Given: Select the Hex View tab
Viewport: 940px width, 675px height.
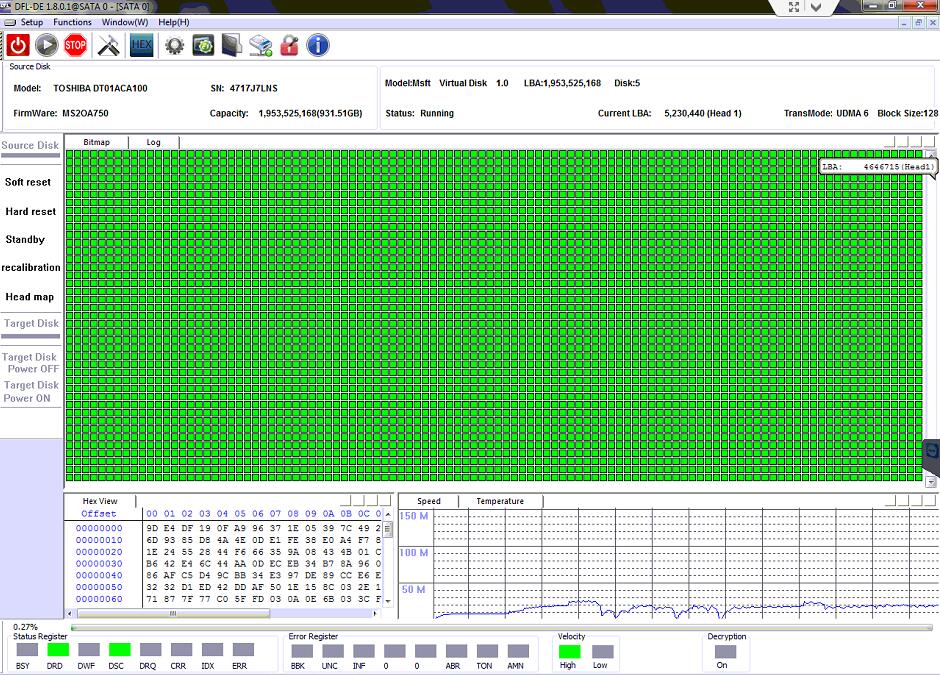Looking at the screenshot, I should (x=100, y=501).
